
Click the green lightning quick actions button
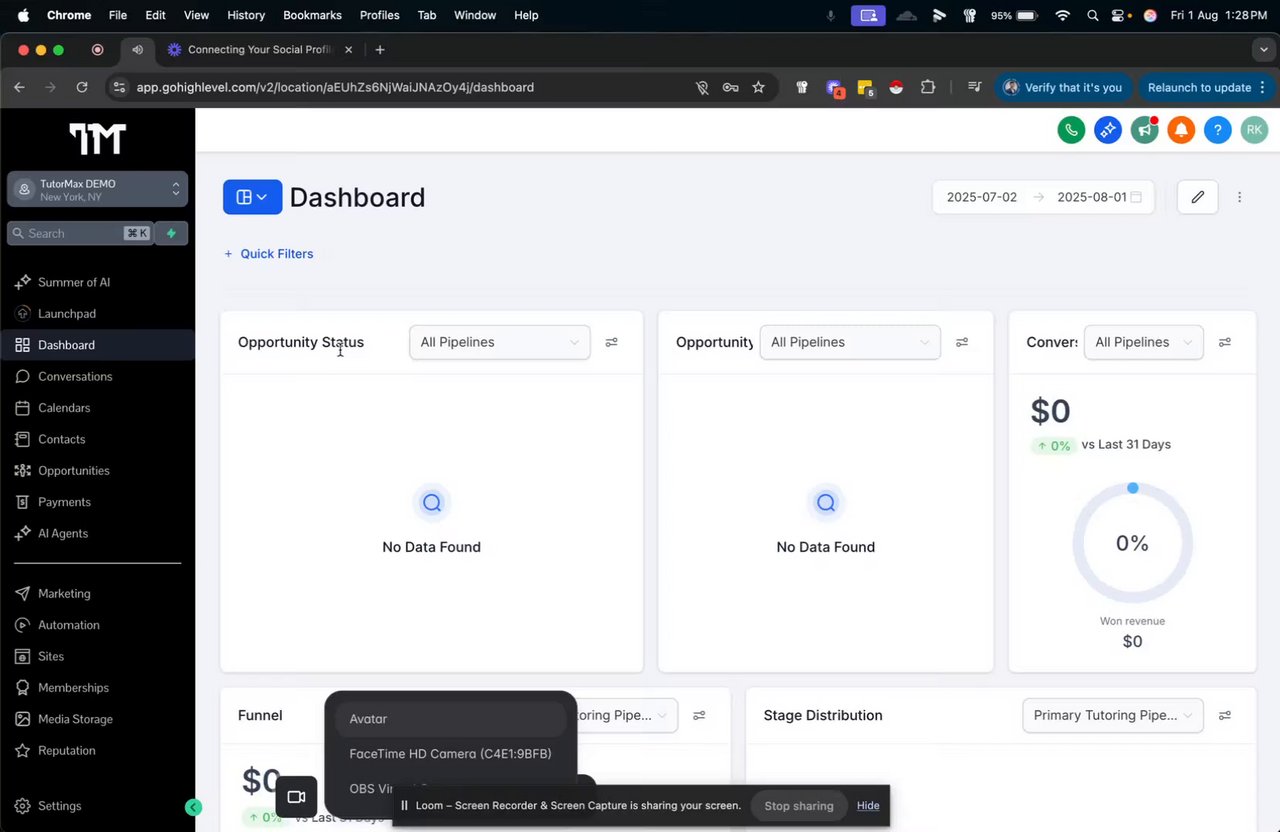(x=172, y=233)
